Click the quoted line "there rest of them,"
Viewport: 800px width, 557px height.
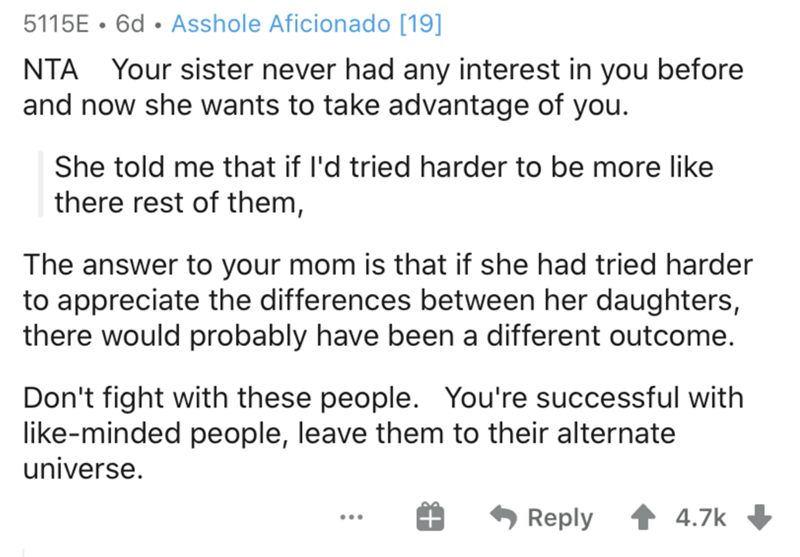(179, 203)
